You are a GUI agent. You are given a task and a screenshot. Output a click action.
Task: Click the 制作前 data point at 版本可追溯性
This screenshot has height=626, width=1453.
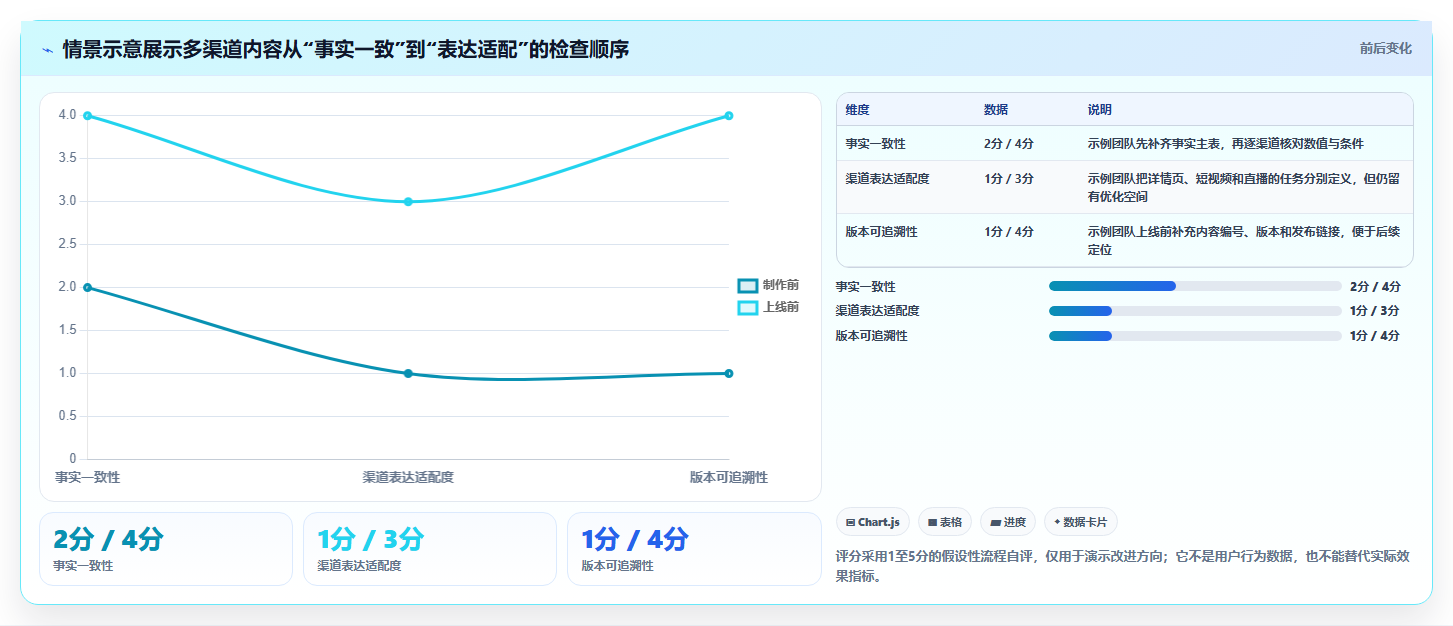[728, 374]
